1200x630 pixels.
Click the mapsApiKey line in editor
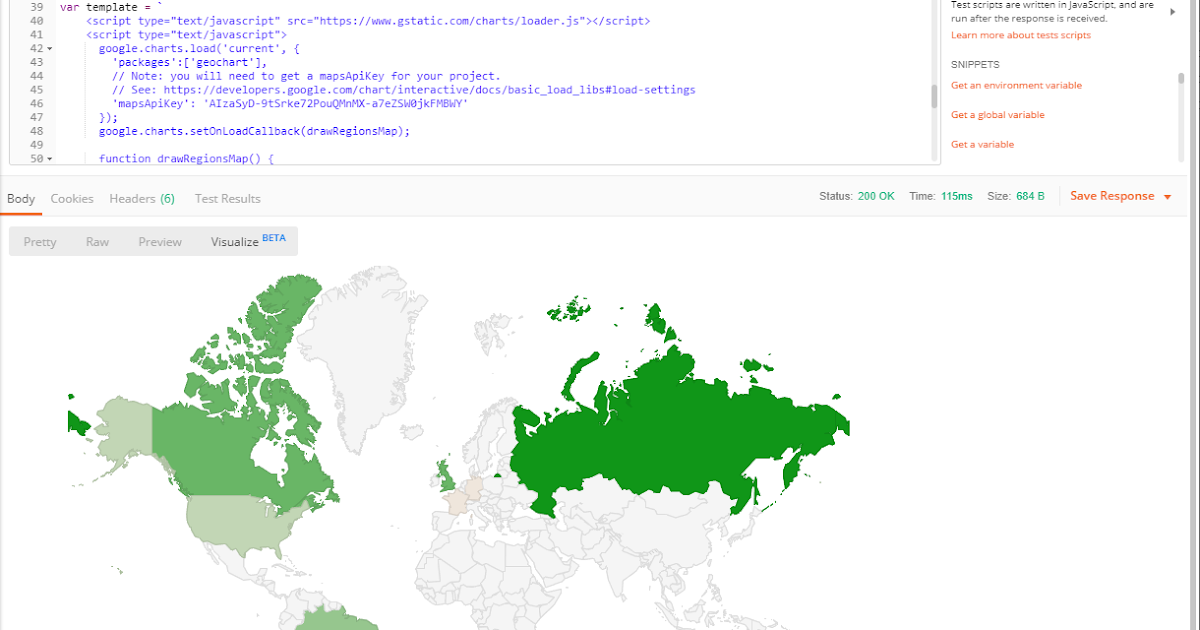pos(290,103)
